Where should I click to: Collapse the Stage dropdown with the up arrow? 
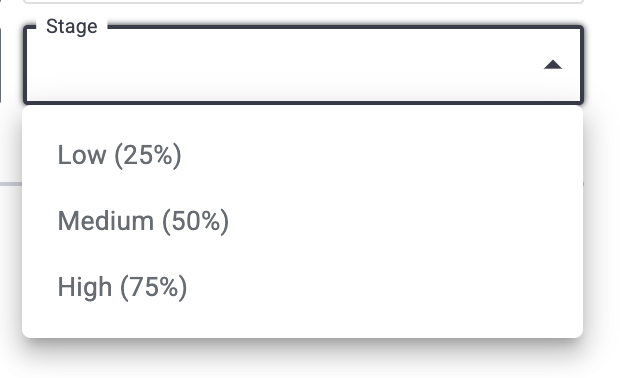(x=553, y=65)
